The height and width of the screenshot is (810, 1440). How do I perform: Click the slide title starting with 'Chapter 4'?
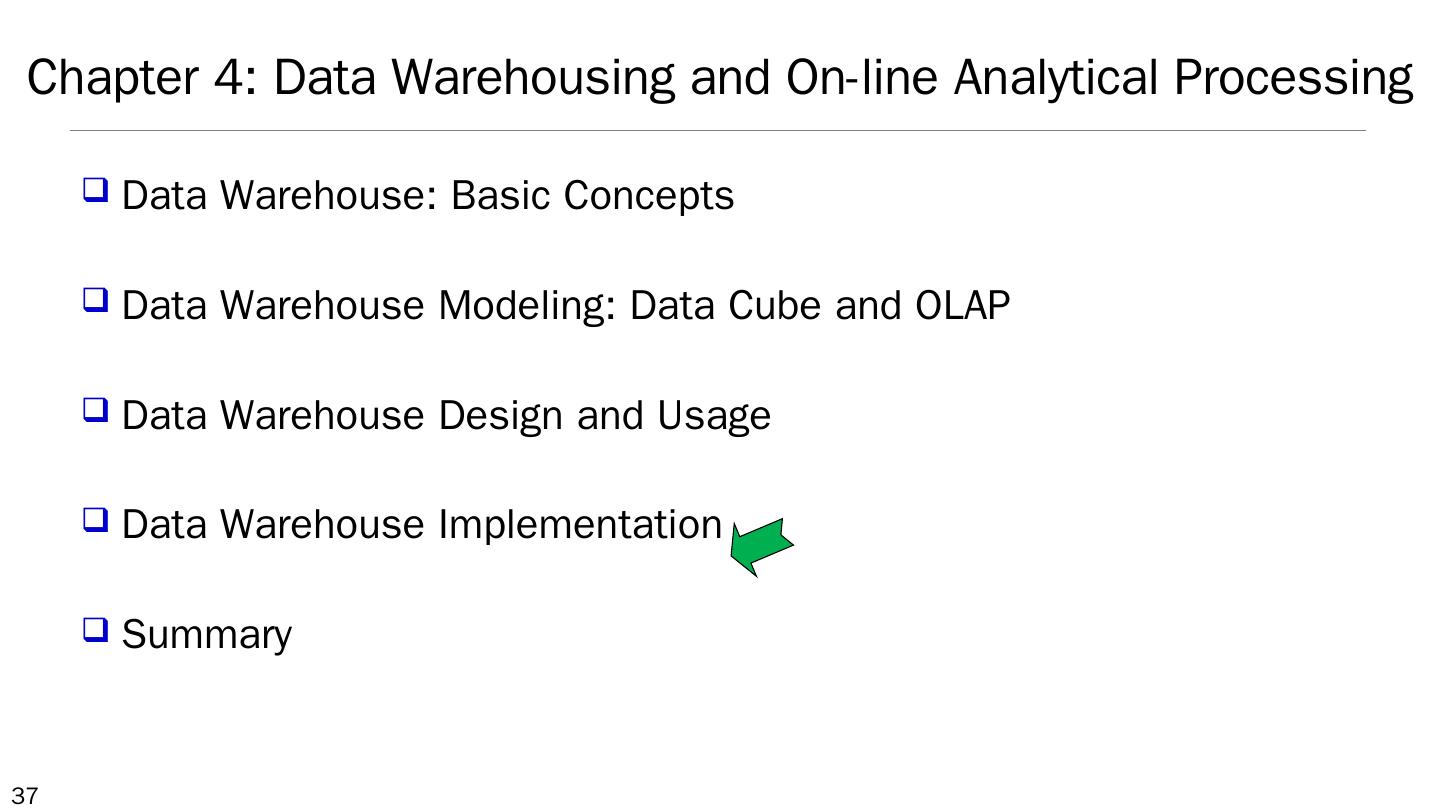pos(720,78)
